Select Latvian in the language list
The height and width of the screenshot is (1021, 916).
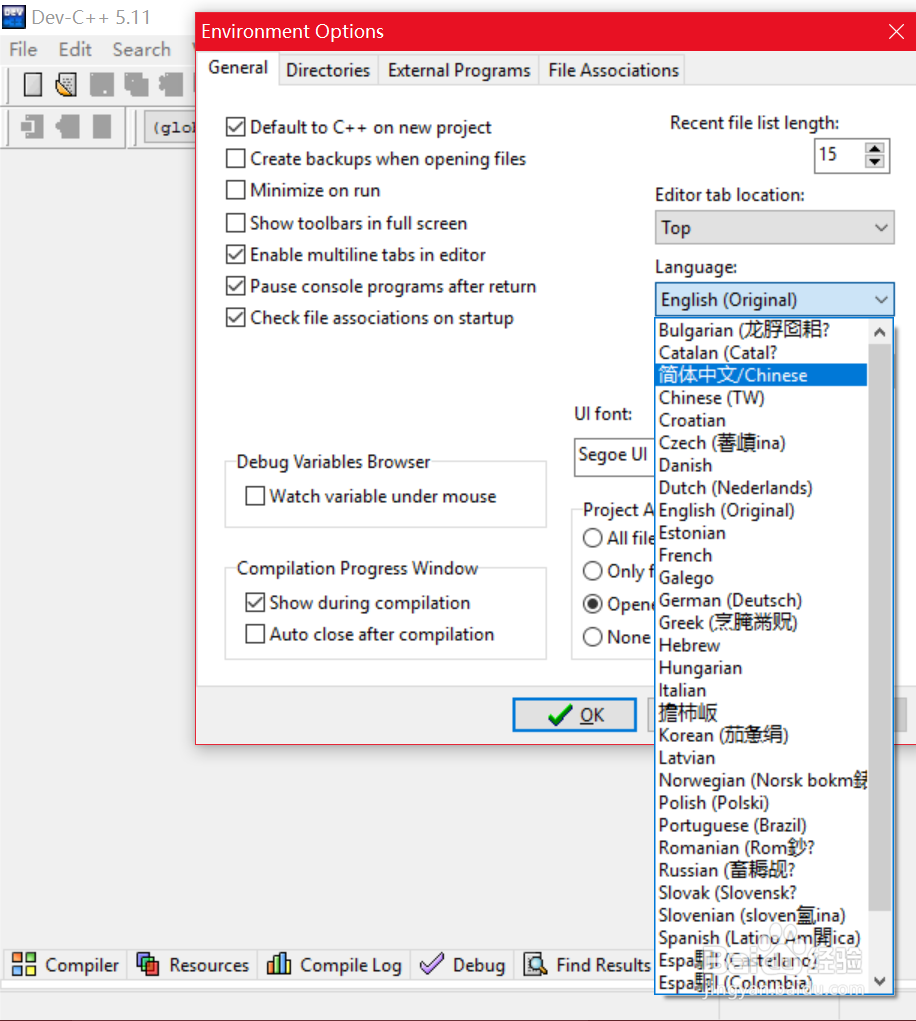(761, 757)
